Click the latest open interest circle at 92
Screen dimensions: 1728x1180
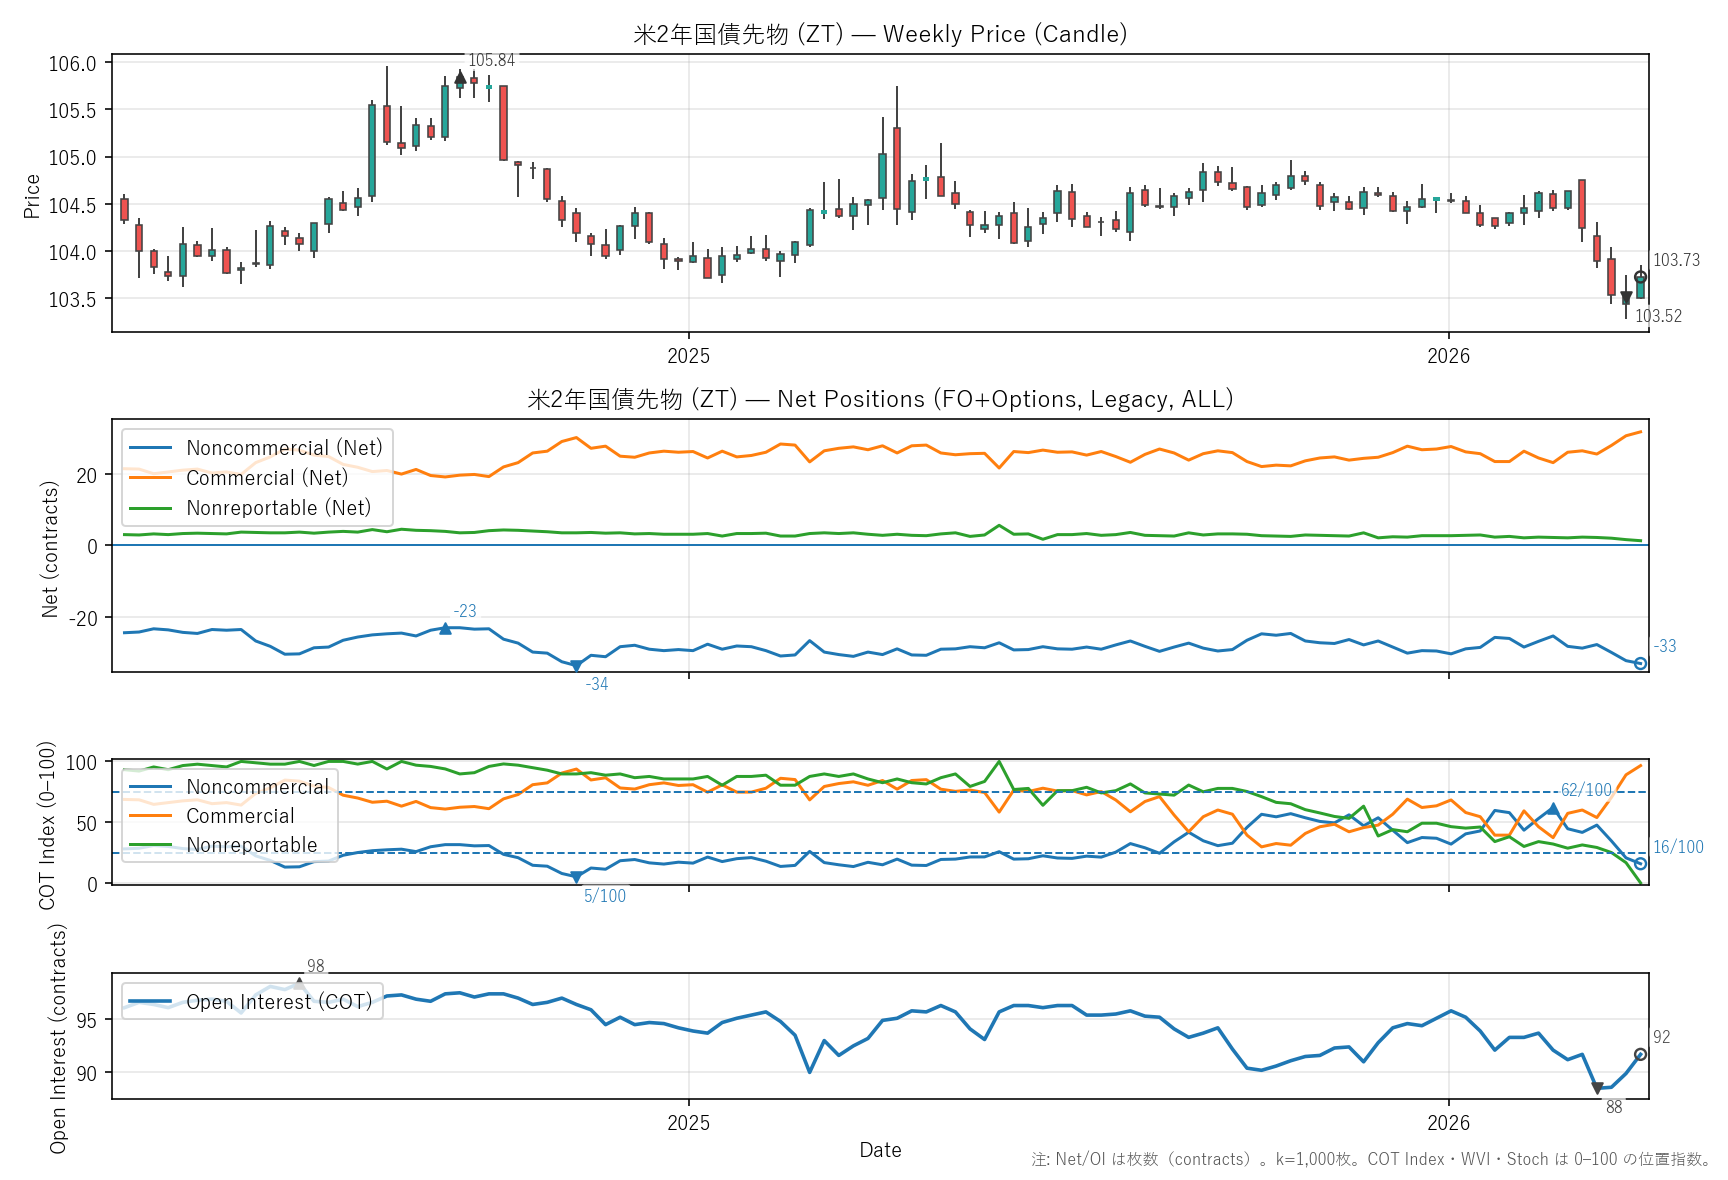1640,1054
